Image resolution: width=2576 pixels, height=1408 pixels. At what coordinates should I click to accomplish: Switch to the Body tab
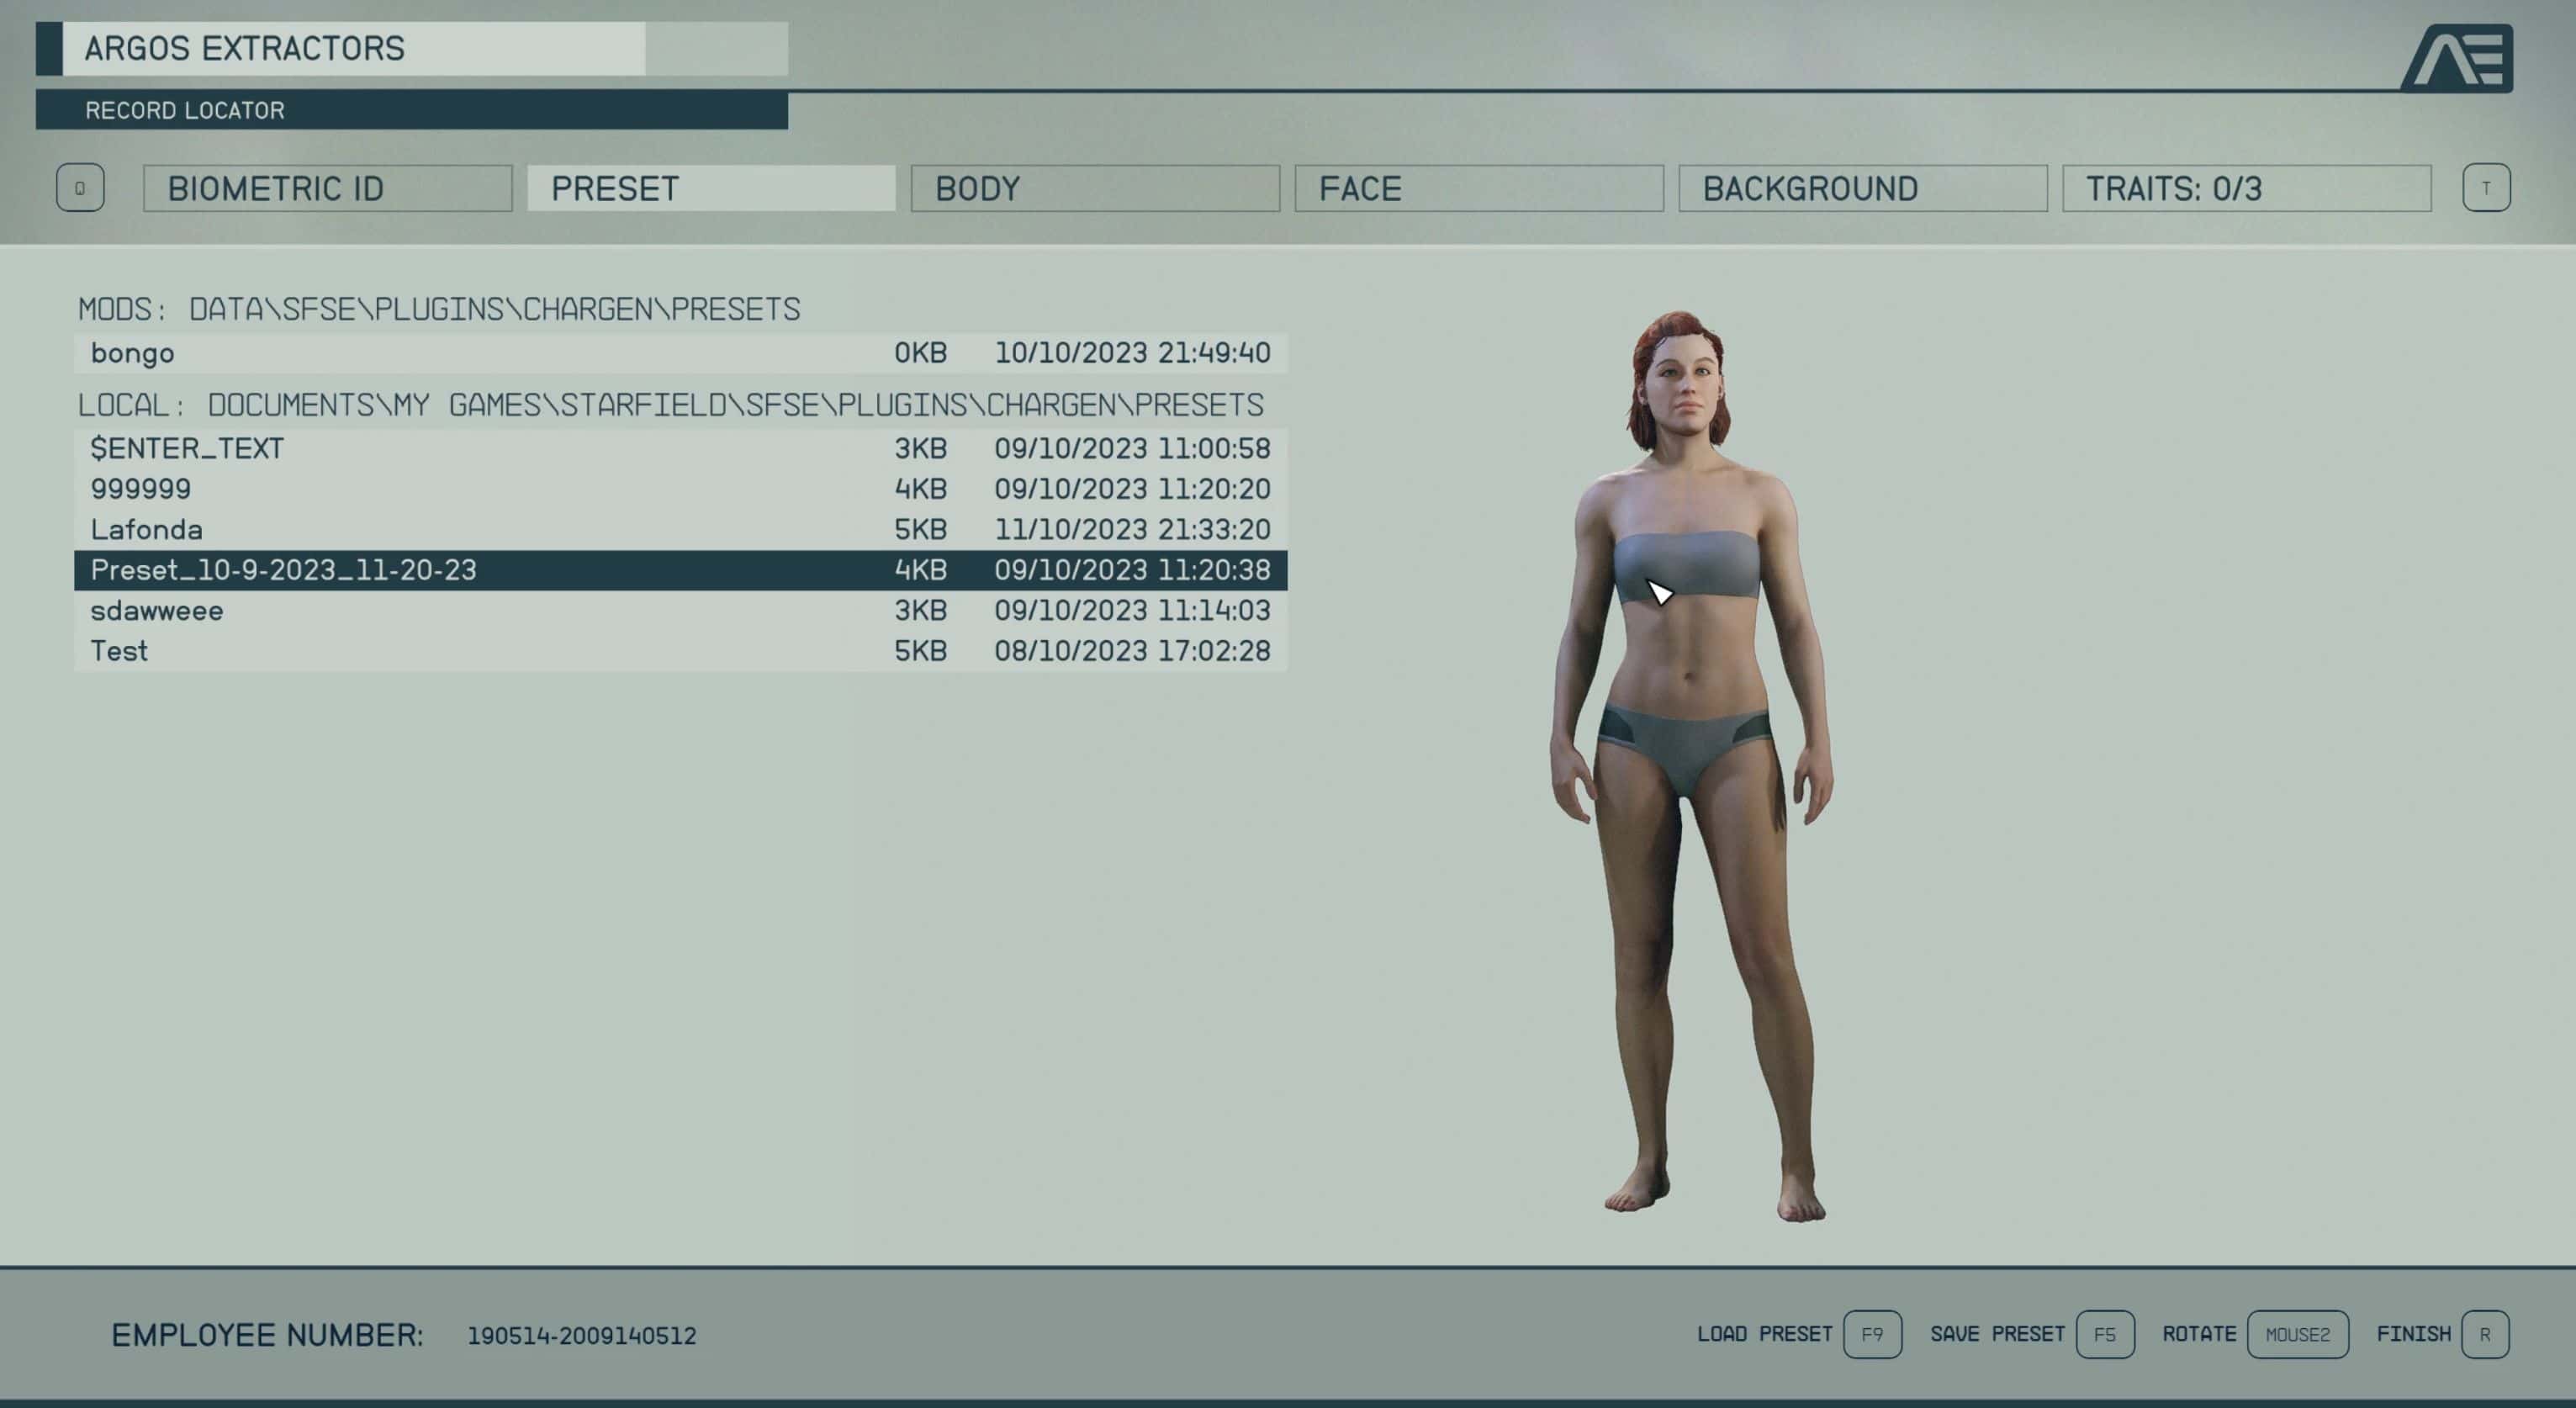[1094, 188]
